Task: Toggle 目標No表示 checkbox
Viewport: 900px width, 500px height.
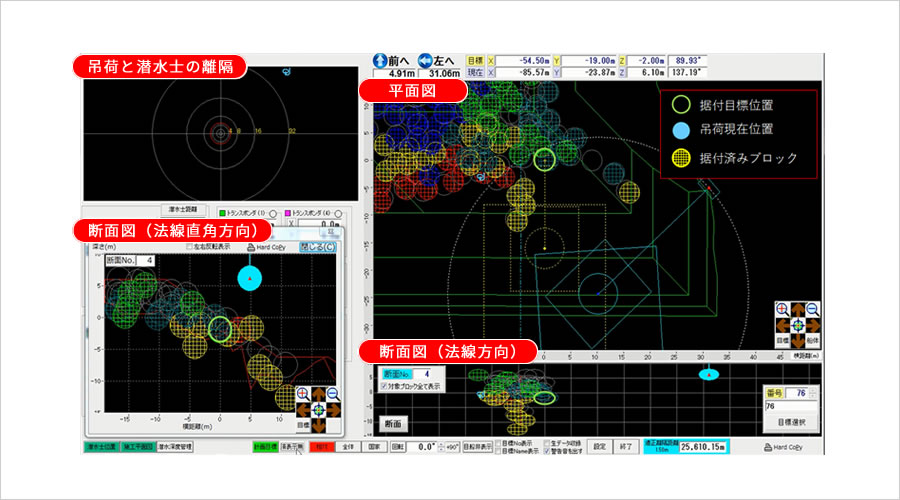Action: 498,444
